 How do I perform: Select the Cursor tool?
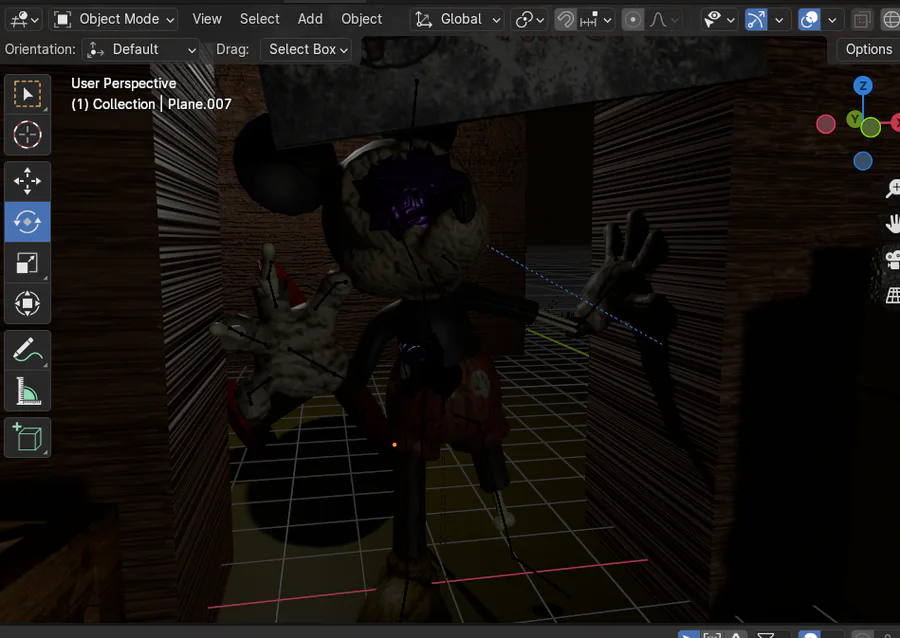pyautogui.click(x=28, y=135)
